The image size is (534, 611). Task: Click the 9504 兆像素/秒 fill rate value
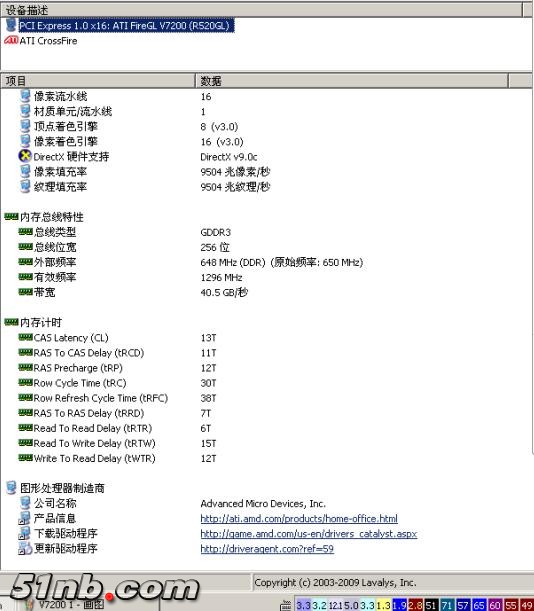235,172
